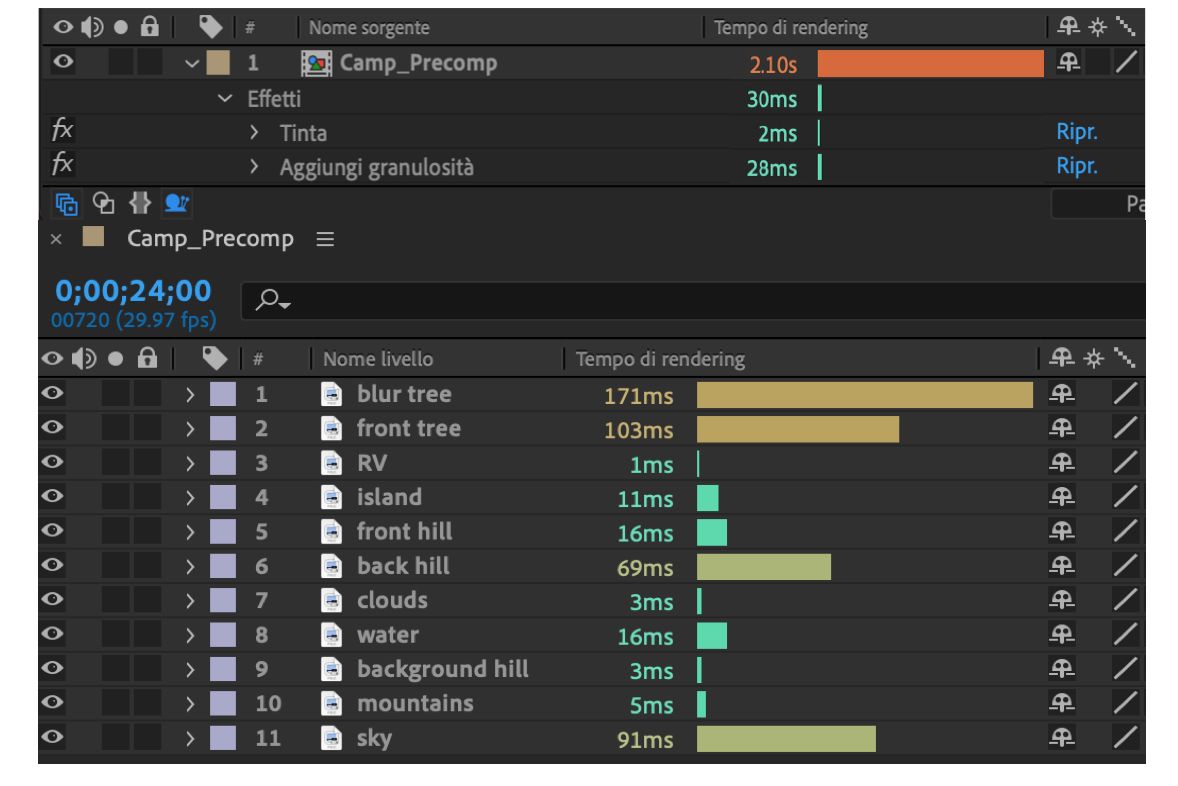The image size is (1178, 786).
Task: Open the Camp_Precomp panel menu
Action: click(x=327, y=240)
